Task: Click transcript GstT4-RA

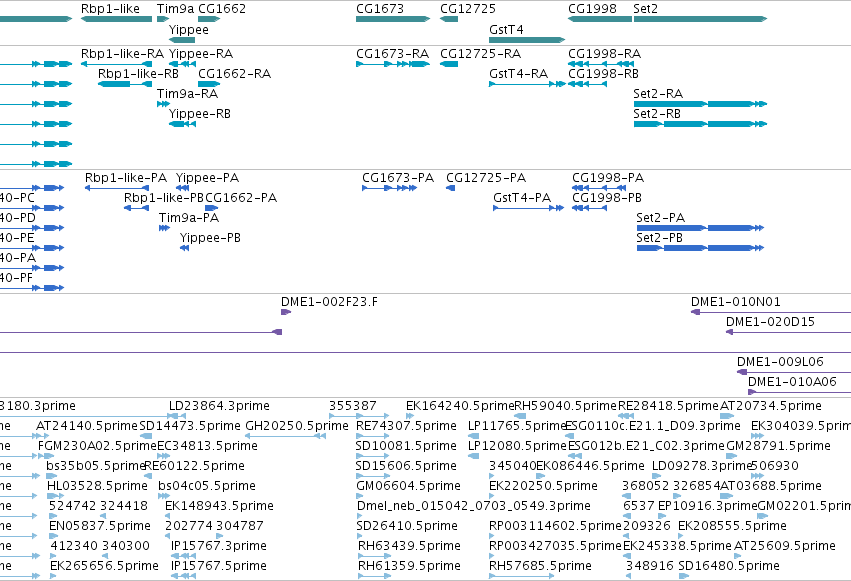Action: click(x=527, y=84)
